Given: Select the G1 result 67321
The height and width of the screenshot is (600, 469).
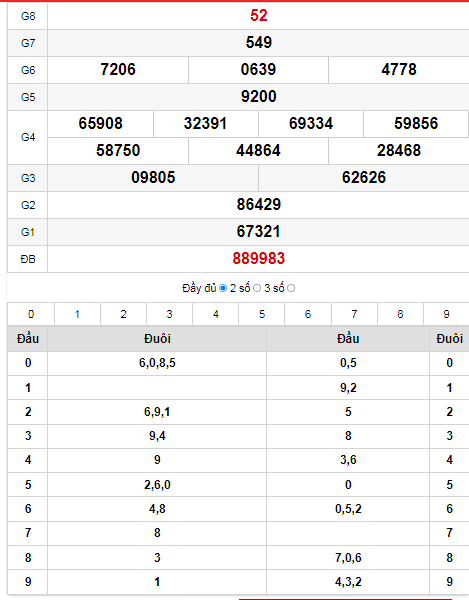Looking at the screenshot, I should click(x=259, y=232).
